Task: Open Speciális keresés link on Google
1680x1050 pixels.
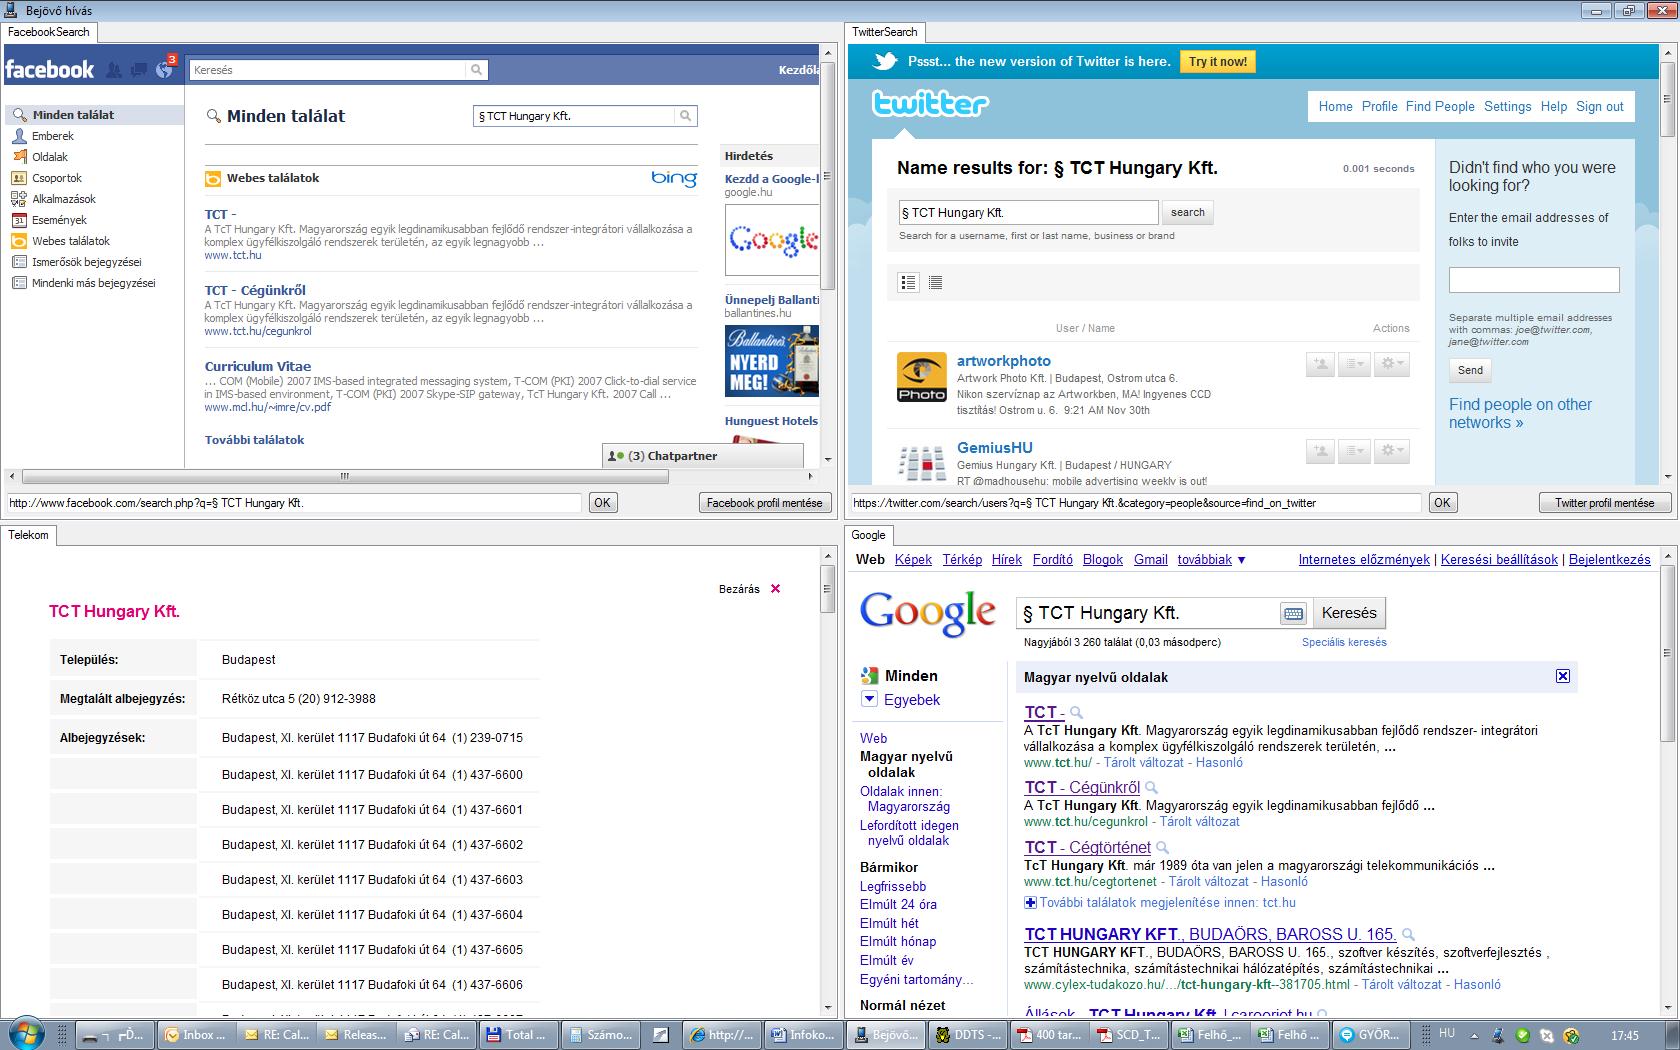Action: [x=1344, y=642]
